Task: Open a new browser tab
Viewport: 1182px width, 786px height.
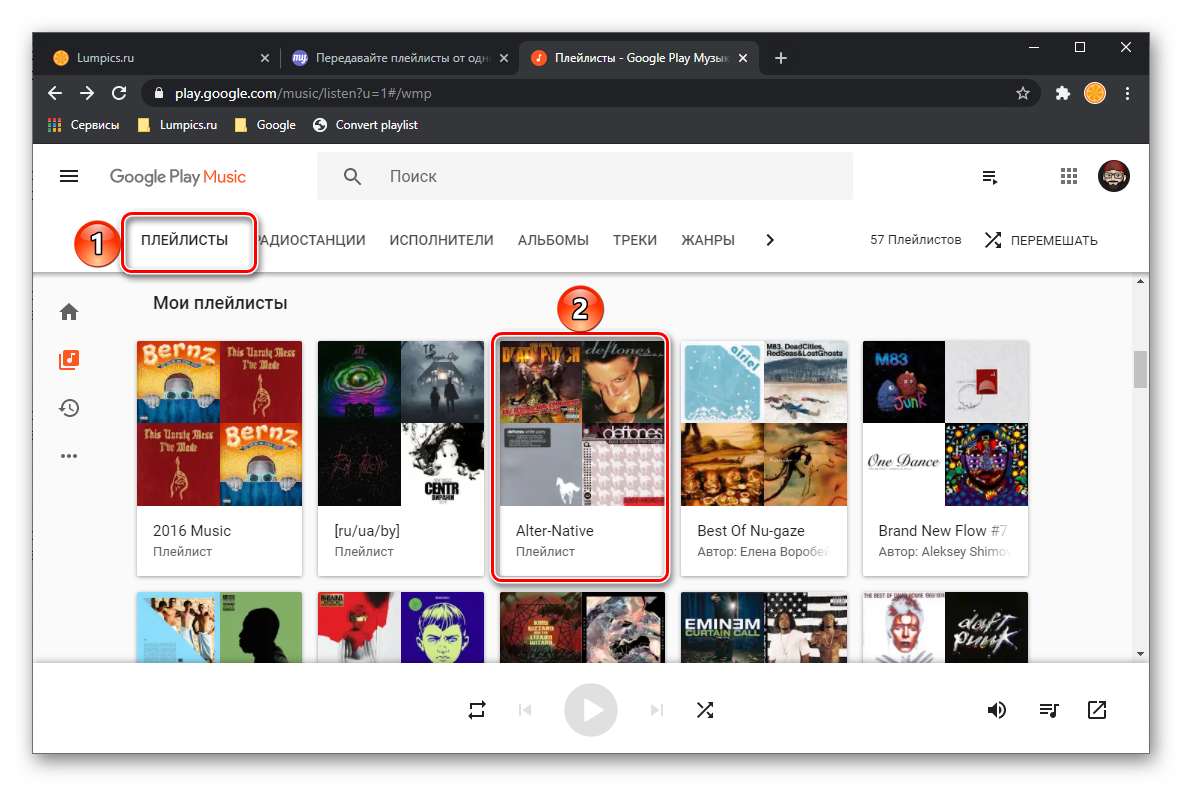Action: click(781, 58)
